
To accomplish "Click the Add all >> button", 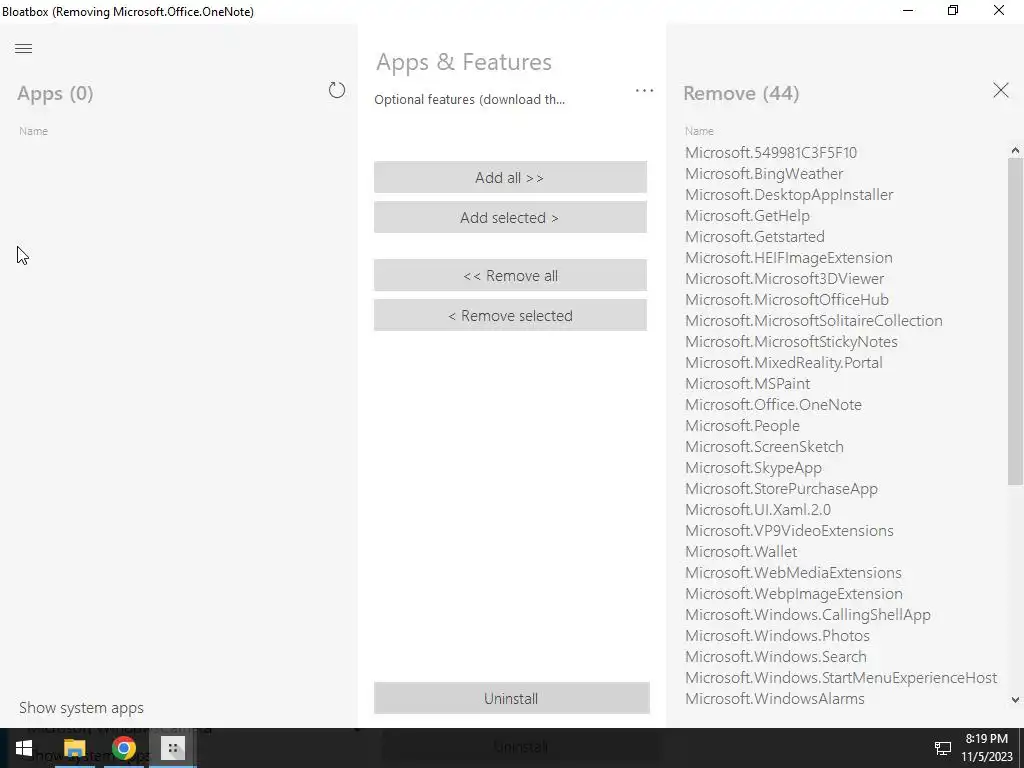I will (x=510, y=178).
